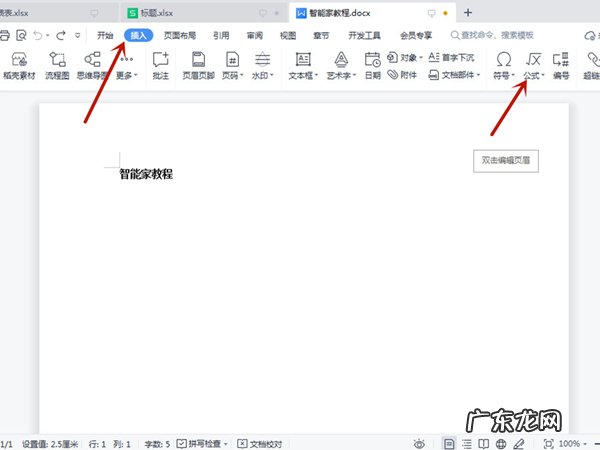
Task: Switch to the 开始 ribbon tab
Action: coord(105,36)
